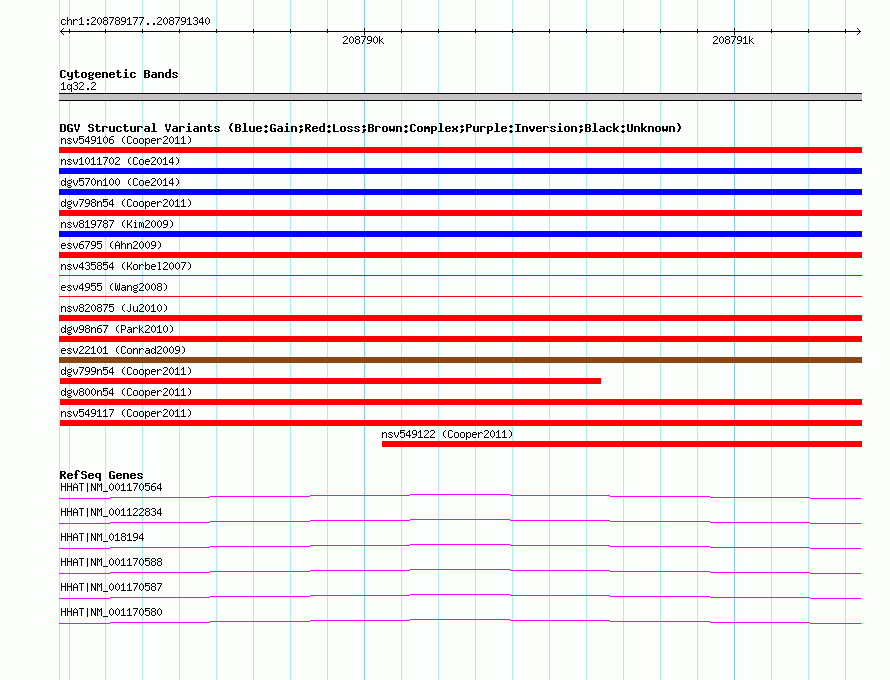Select the dgv799n54 (Cooper2011) label
This screenshot has width=890, height=680.
pyautogui.click(x=126, y=371)
